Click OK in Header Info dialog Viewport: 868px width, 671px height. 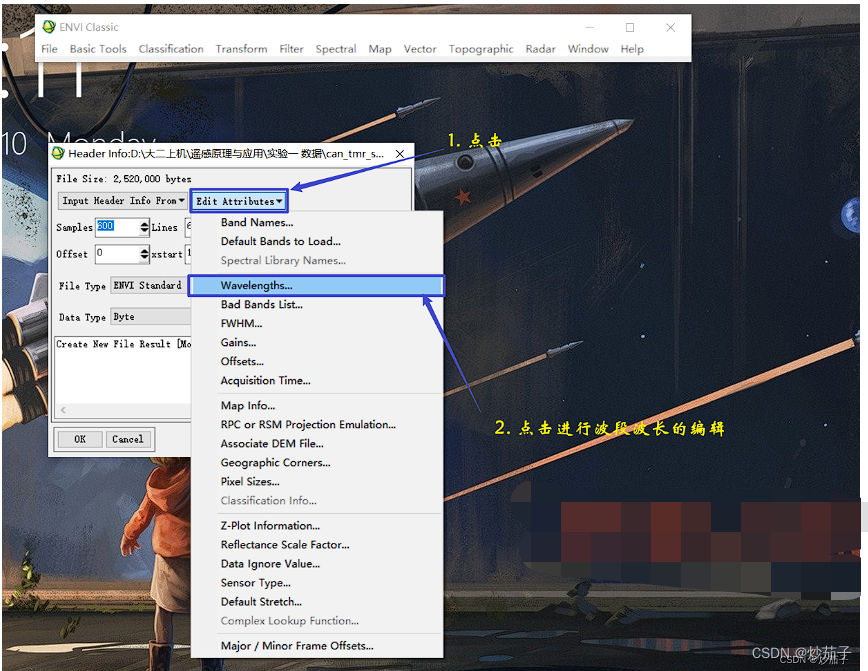80,439
